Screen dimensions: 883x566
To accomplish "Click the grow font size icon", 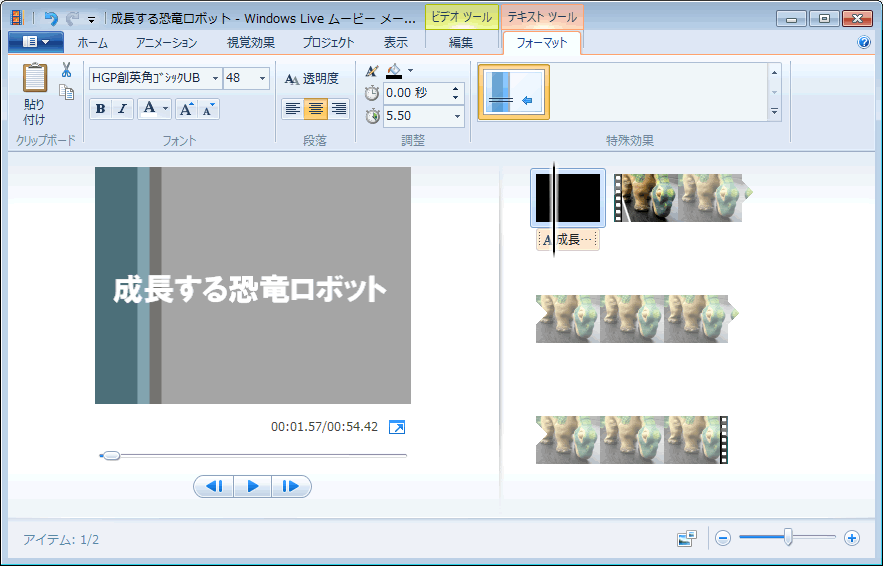I will pyautogui.click(x=186, y=109).
